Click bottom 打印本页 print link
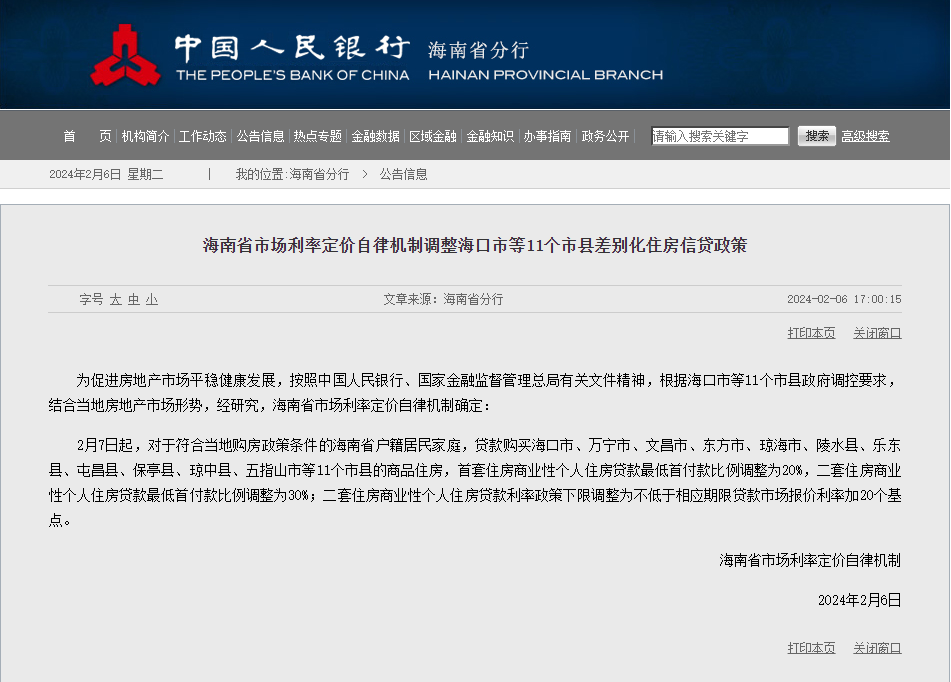Image resolution: width=951 pixels, height=682 pixels. click(x=812, y=647)
